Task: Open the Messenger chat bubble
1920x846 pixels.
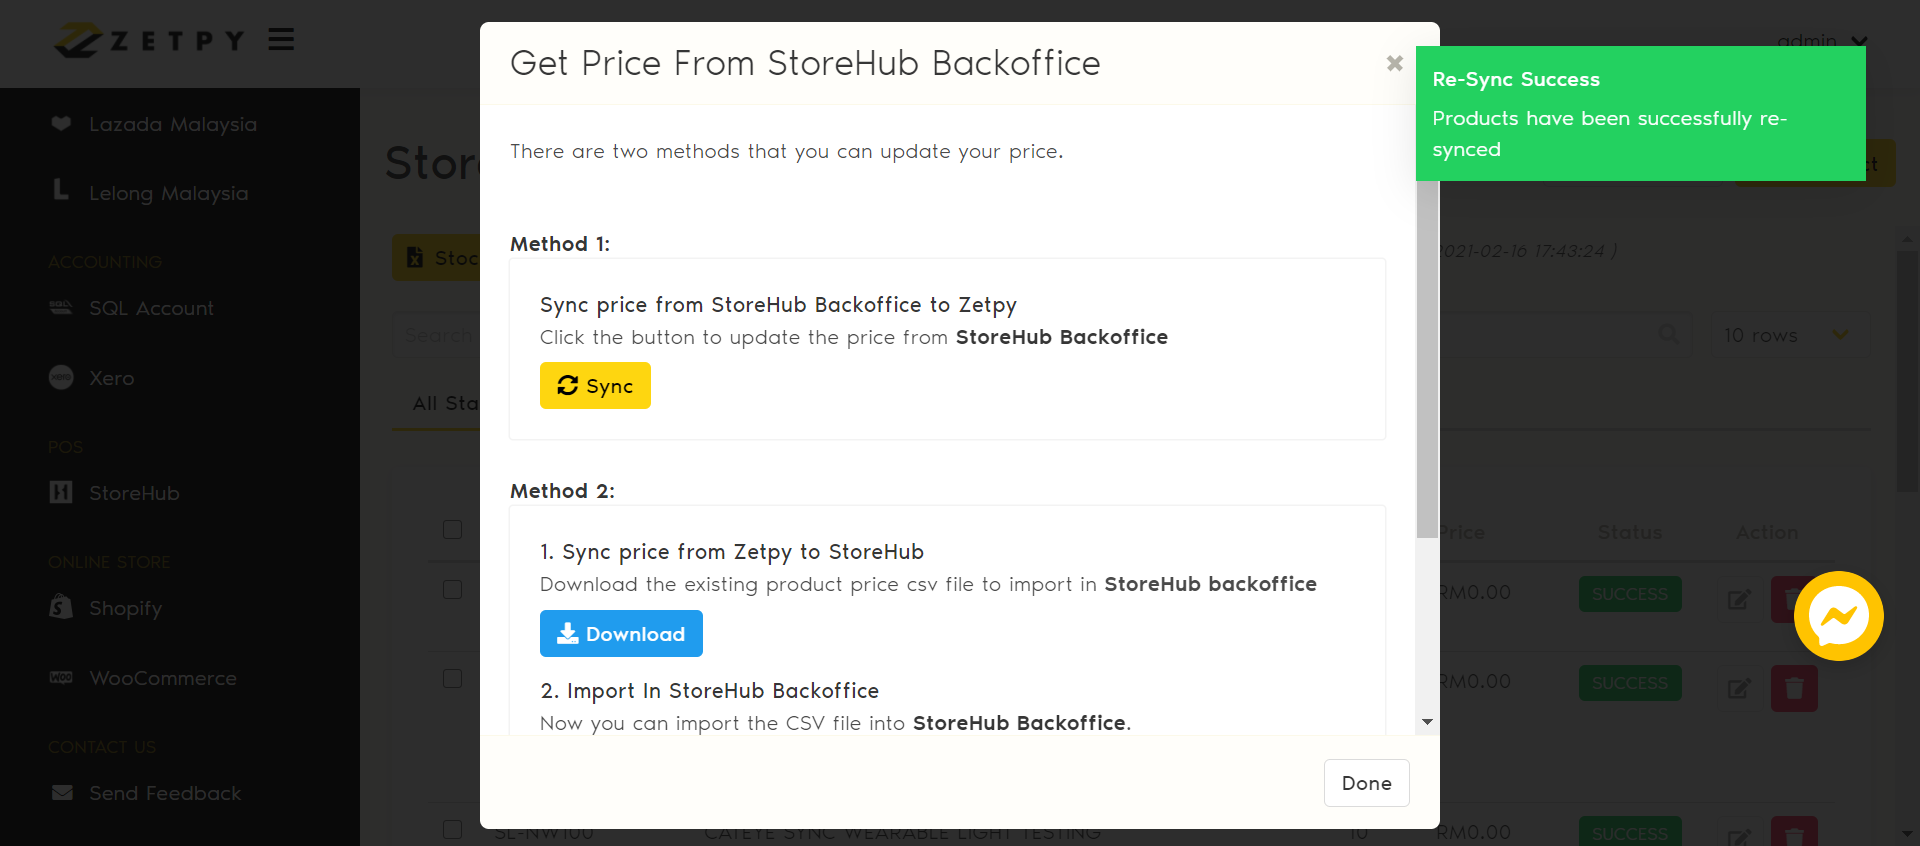Action: pyautogui.click(x=1838, y=616)
